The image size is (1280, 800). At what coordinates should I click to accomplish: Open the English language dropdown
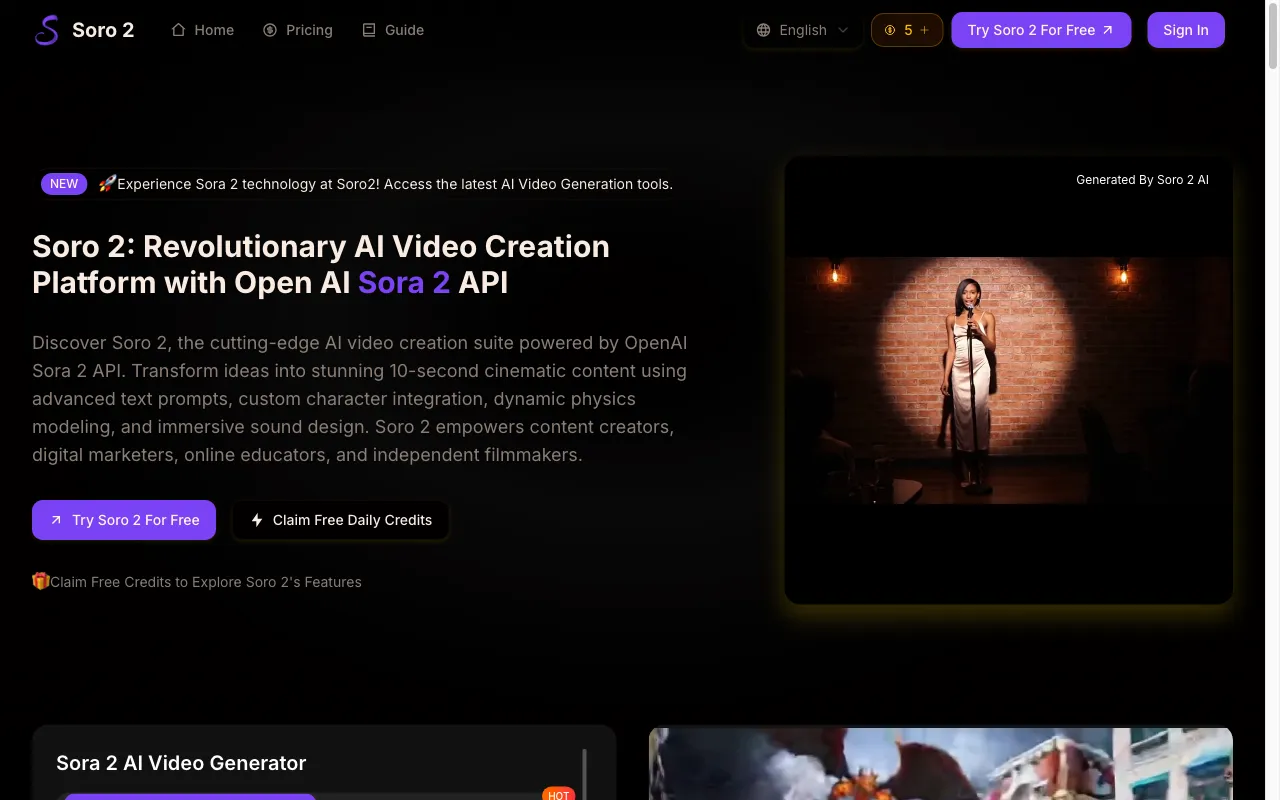tap(803, 30)
